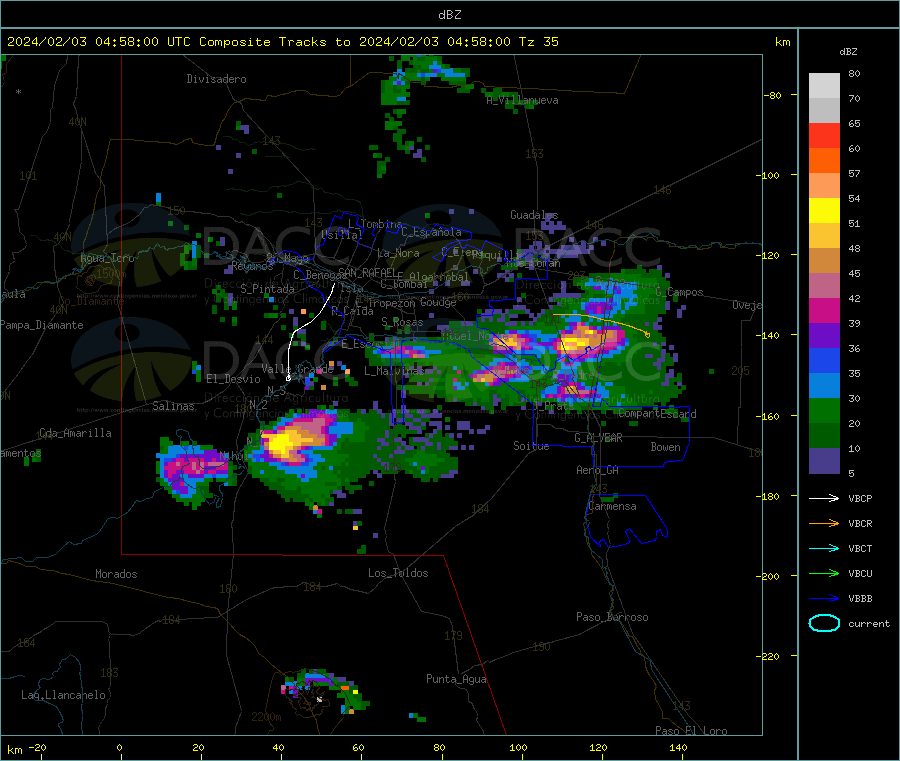Click the C_Campos place label
Image resolution: width=900 pixels, height=761 pixels.
coord(679,292)
